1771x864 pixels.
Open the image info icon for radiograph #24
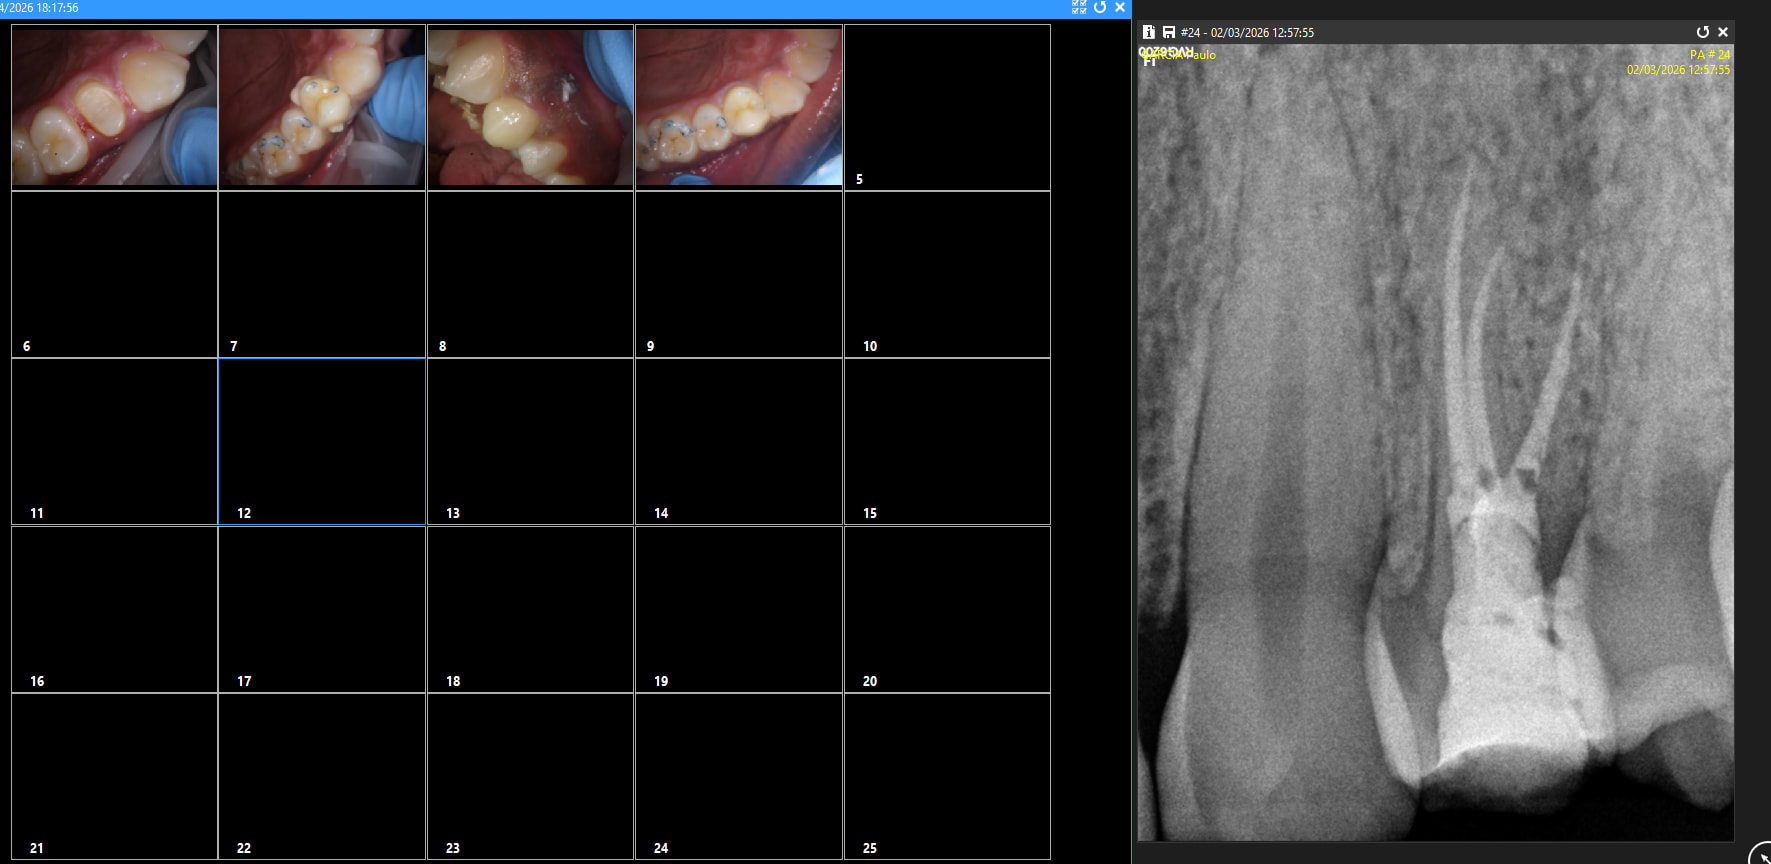click(x=1149, y=32)
